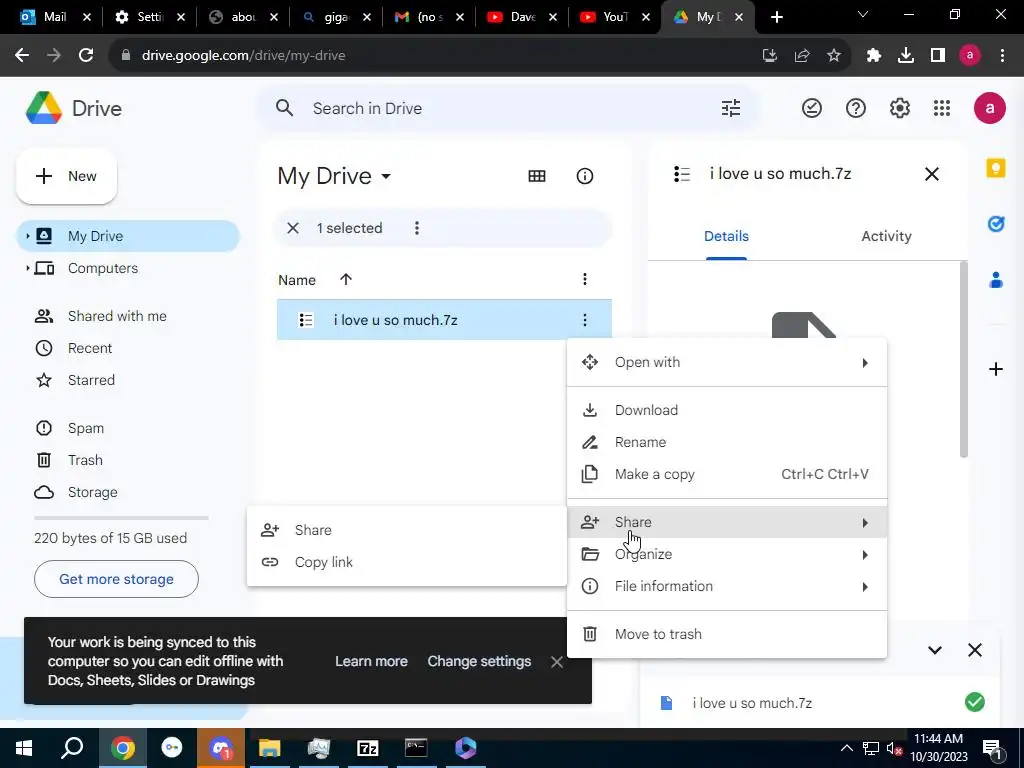
Task: Toggle the view details info icon
Action: click(x=584, y=176)
